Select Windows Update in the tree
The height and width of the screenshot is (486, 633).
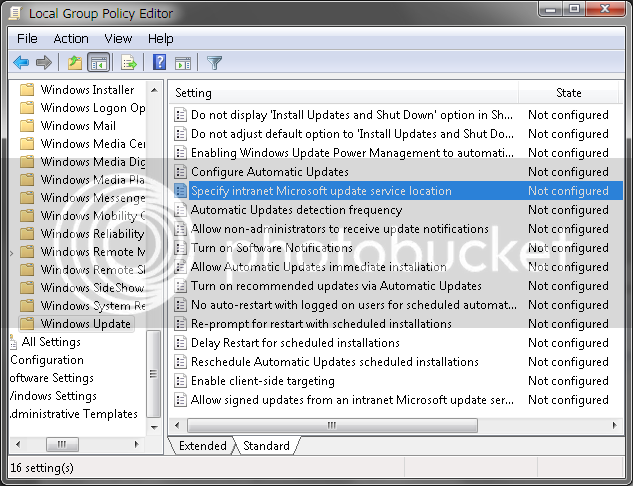click(77, 324)
